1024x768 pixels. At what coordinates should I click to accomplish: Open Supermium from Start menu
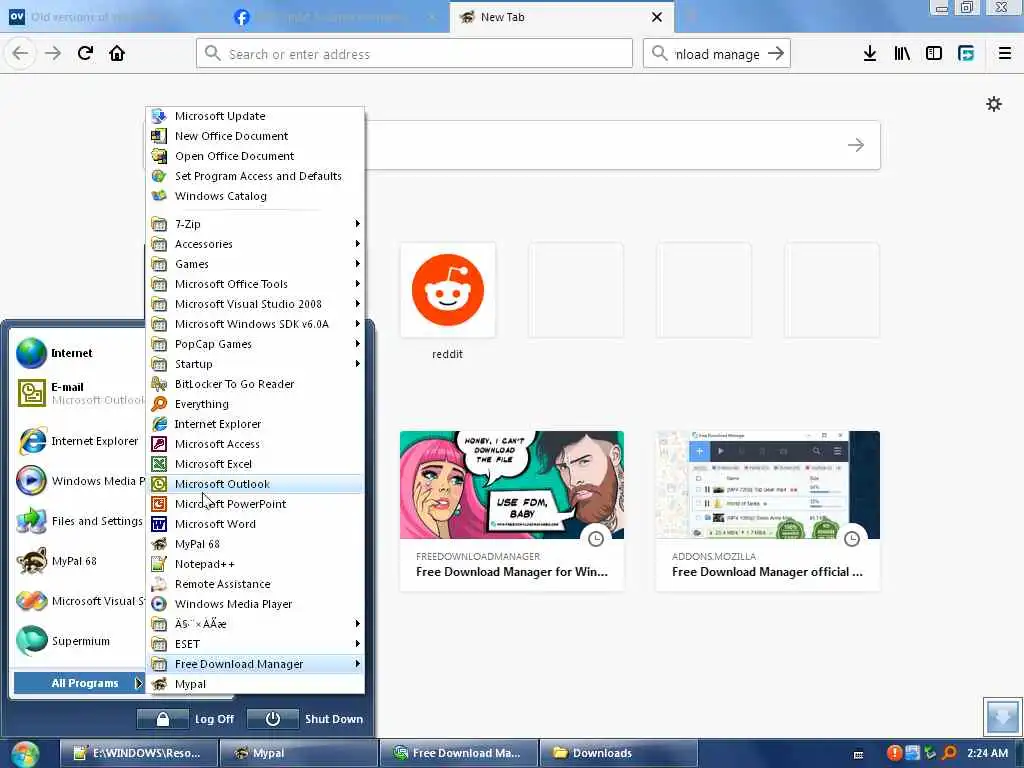pos(78,641)
